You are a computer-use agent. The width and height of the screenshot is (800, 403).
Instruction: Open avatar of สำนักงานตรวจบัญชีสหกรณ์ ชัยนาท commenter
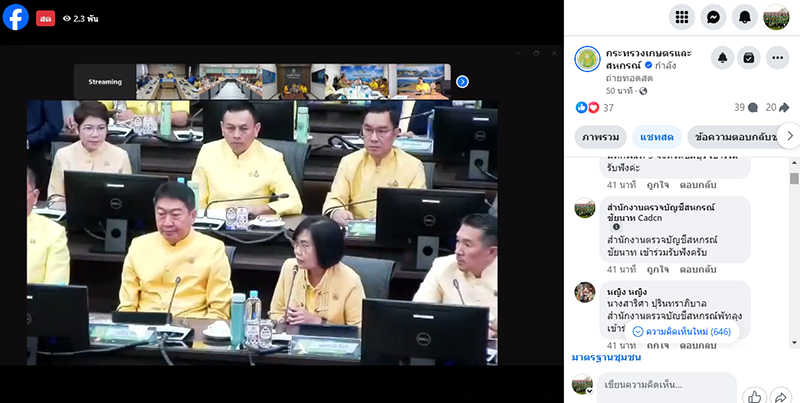(x=585, y=208)
